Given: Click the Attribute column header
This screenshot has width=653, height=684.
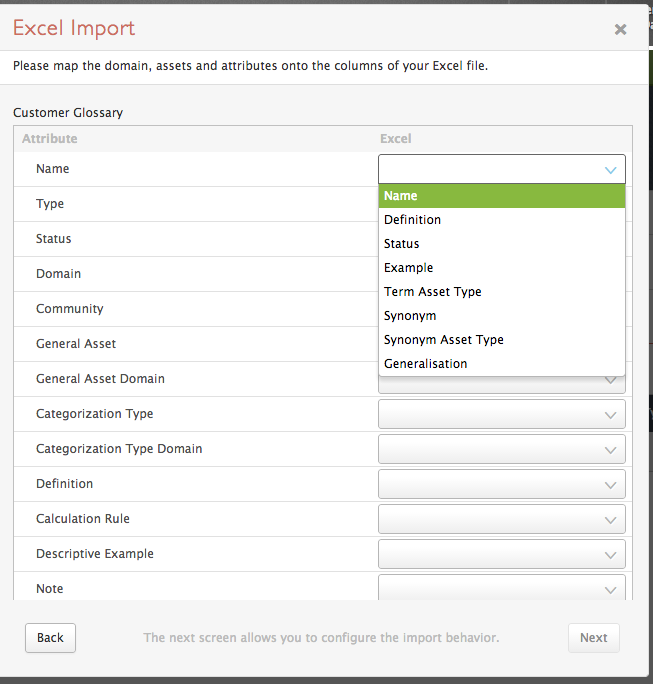Looking at the screenshot, I should (50, 139).
